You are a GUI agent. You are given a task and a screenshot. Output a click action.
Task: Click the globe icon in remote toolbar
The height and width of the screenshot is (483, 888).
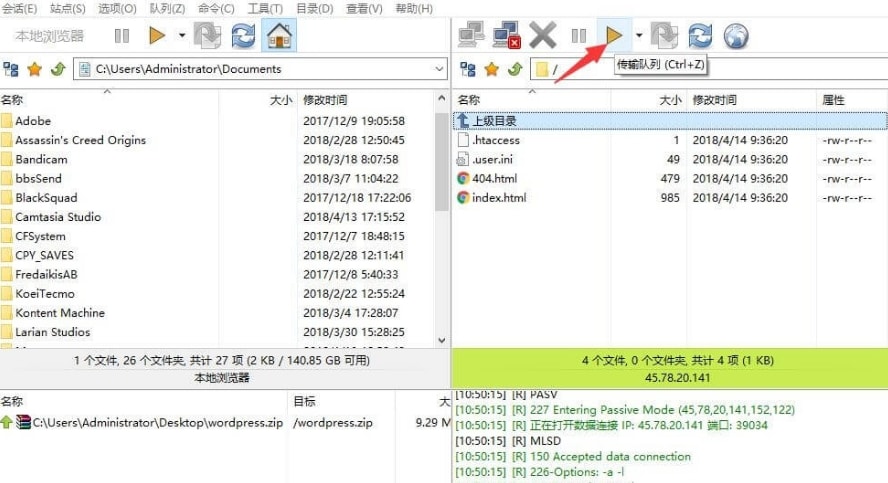[x=736, y=37]
